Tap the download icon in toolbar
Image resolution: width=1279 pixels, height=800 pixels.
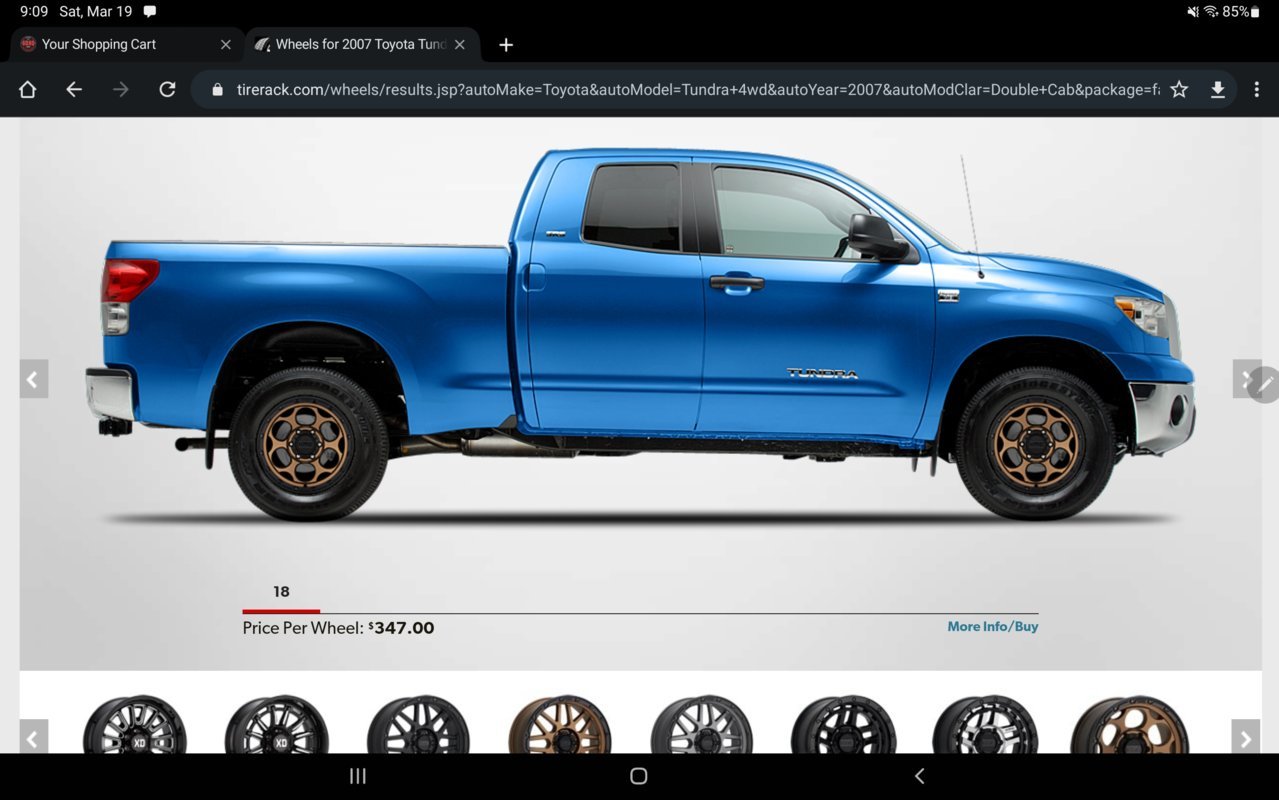click(1218, 89)
